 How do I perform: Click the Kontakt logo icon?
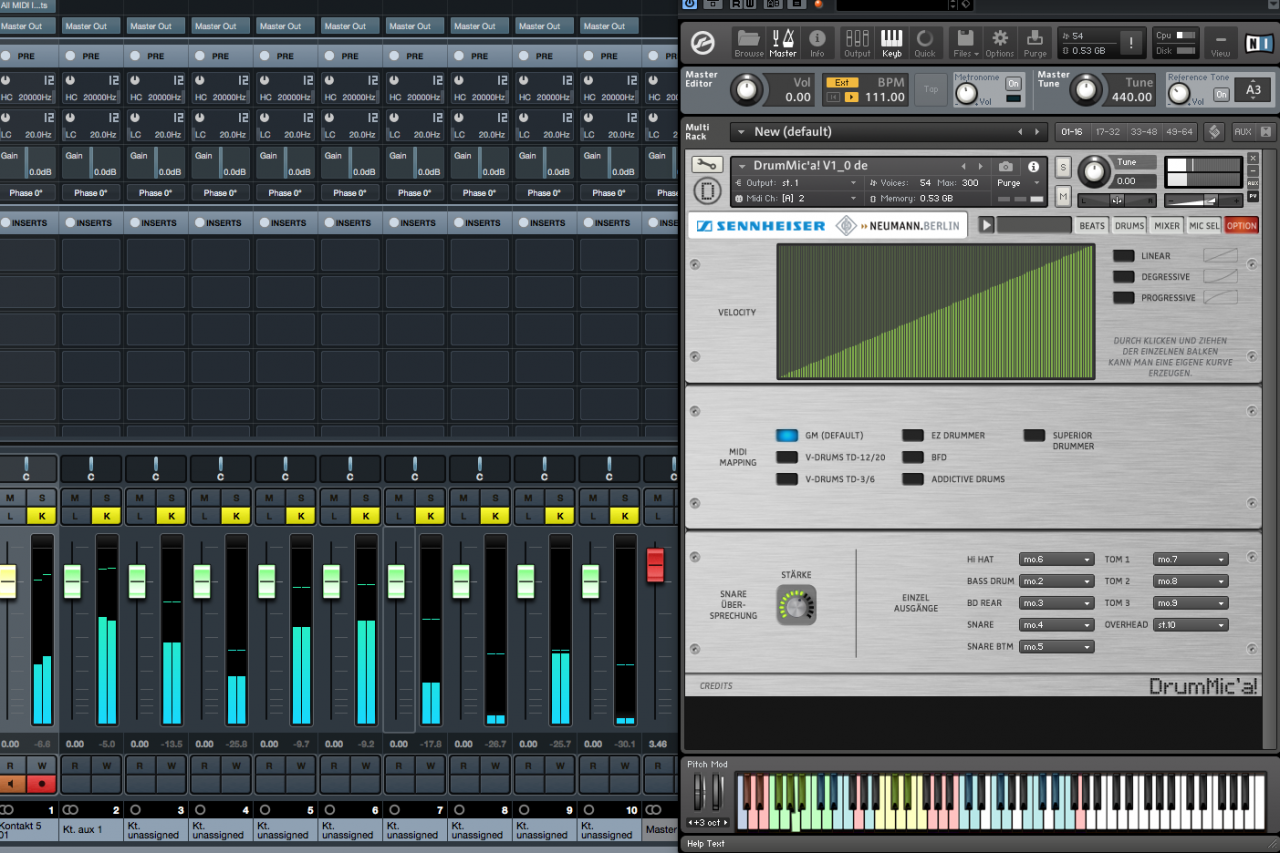click(x=704, y=42)
